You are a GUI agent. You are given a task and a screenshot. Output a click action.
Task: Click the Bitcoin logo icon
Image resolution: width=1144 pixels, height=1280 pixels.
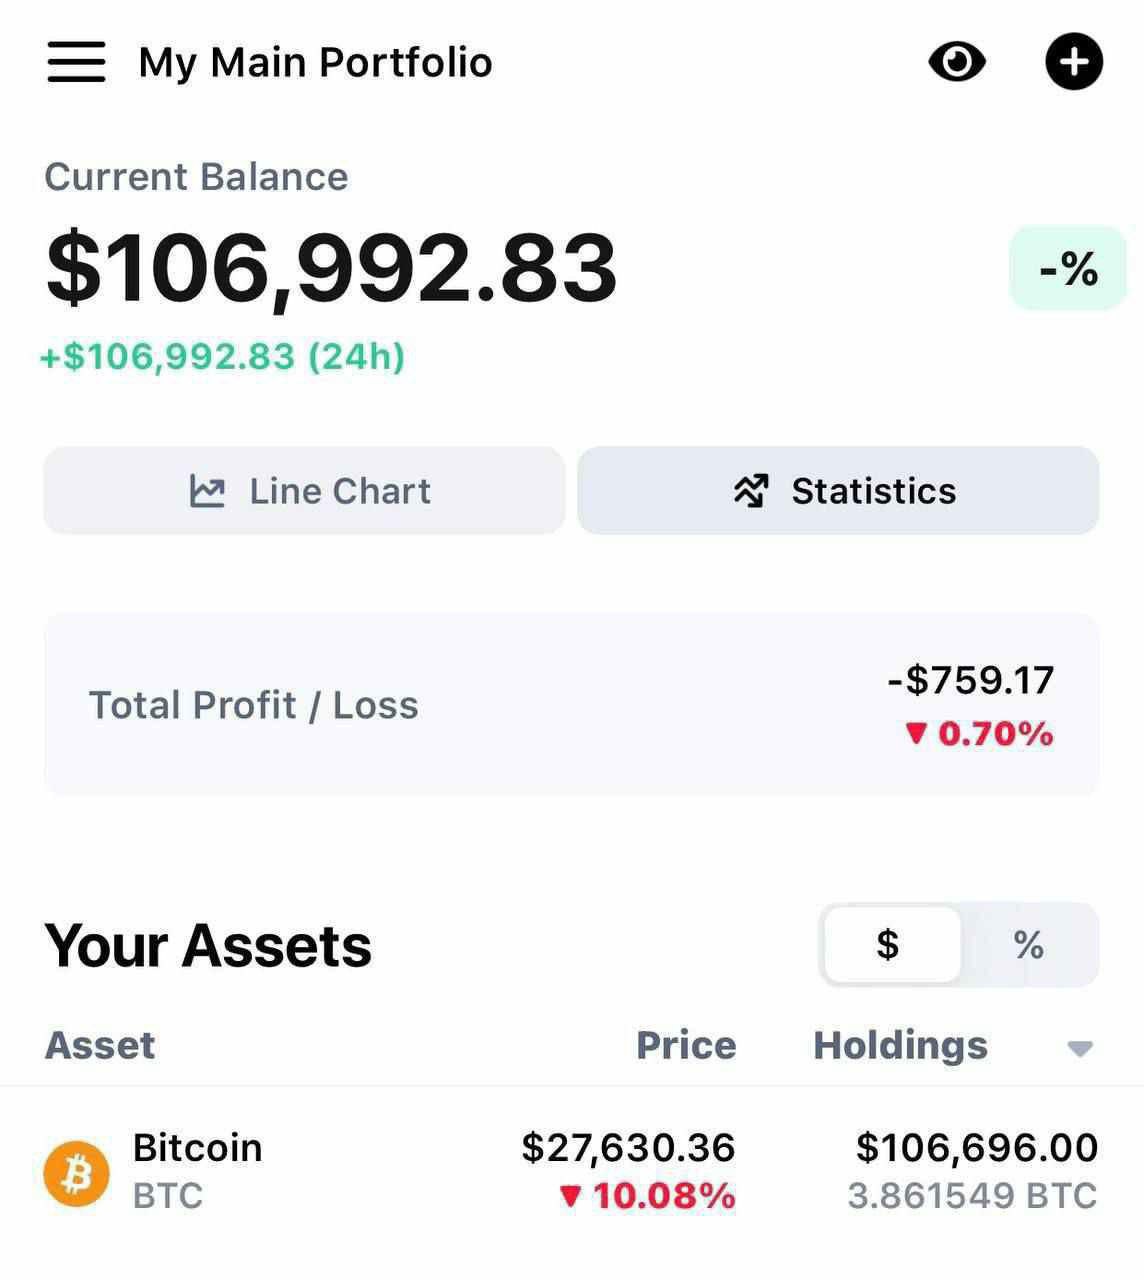[x=76, y=1173]
